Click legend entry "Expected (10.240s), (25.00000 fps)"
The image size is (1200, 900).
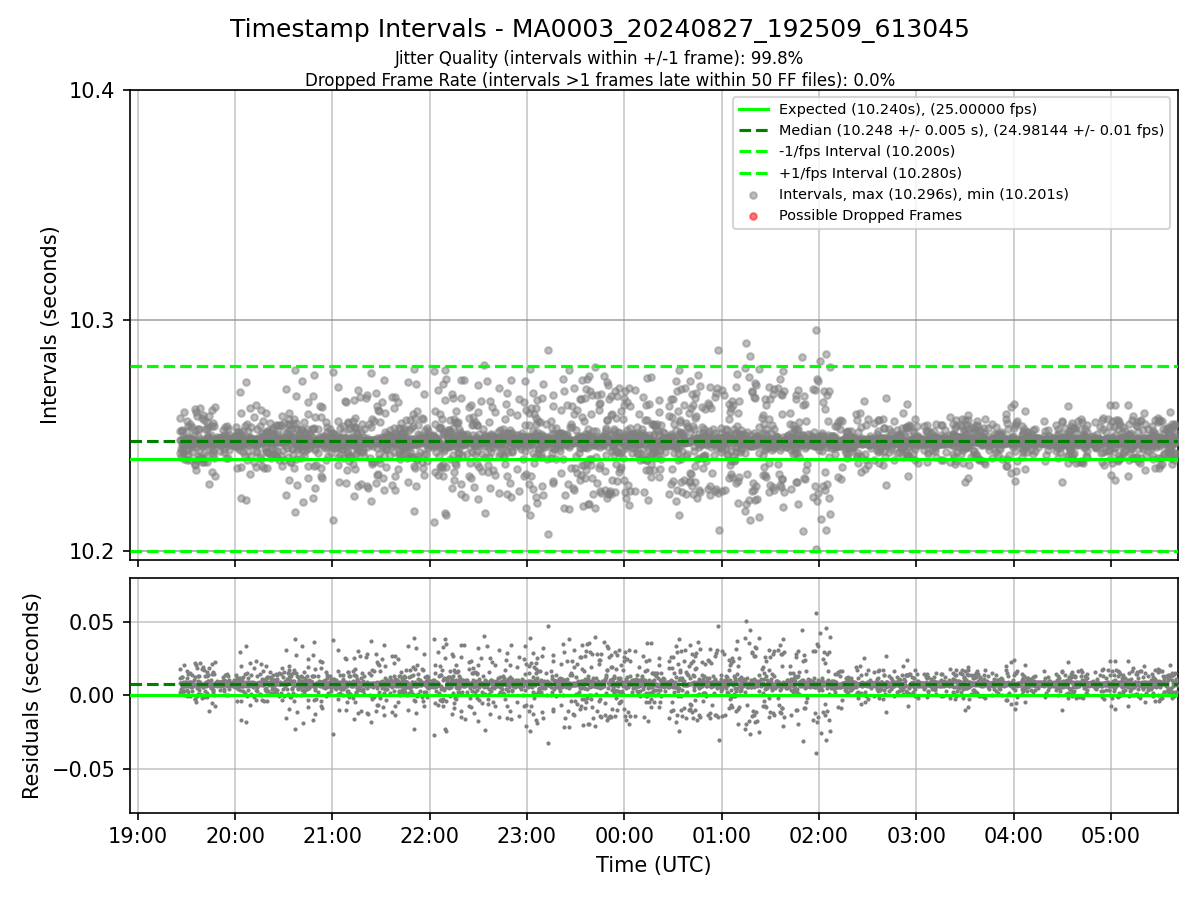click(x=907, y=109)
